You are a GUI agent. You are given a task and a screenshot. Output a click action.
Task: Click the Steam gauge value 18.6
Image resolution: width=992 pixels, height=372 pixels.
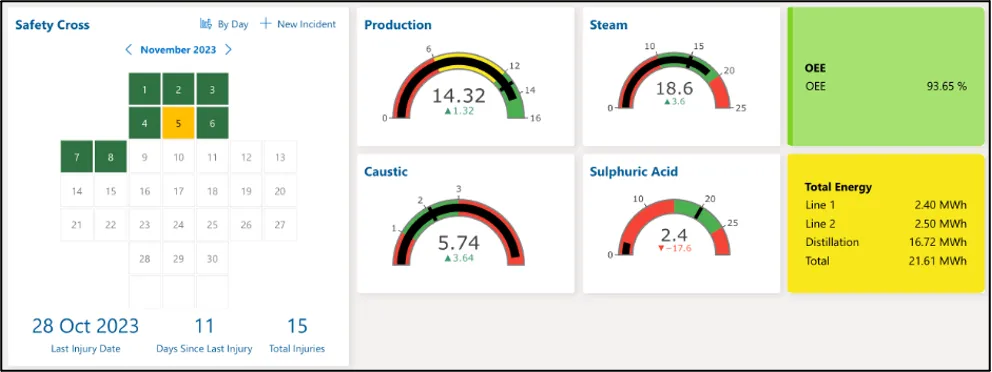coord(674,88)
